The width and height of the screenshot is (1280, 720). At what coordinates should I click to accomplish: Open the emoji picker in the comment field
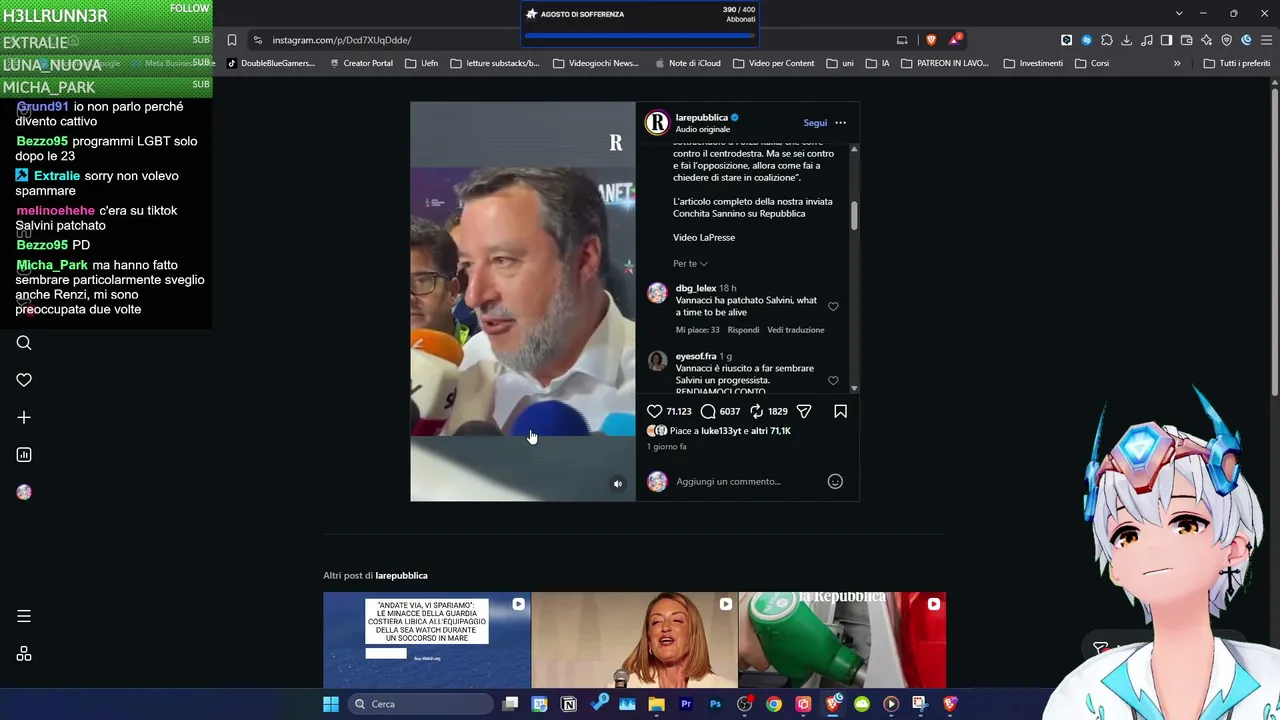point(835,481)
